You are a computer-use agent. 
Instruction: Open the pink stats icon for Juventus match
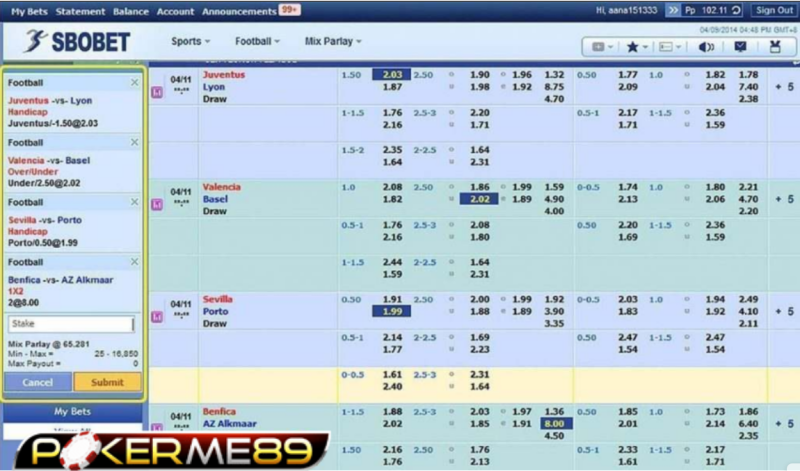[x=157, y=92]
